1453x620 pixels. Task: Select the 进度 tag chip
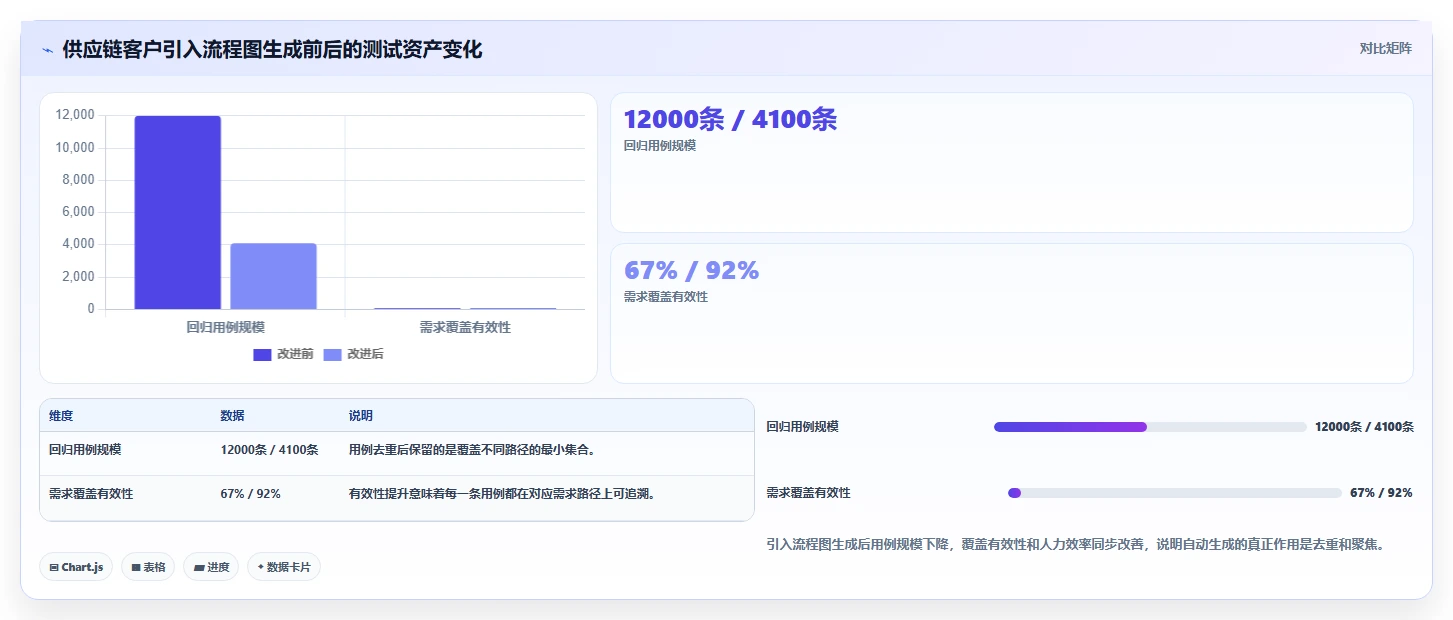pyautogui.click(x=211, y=567)
